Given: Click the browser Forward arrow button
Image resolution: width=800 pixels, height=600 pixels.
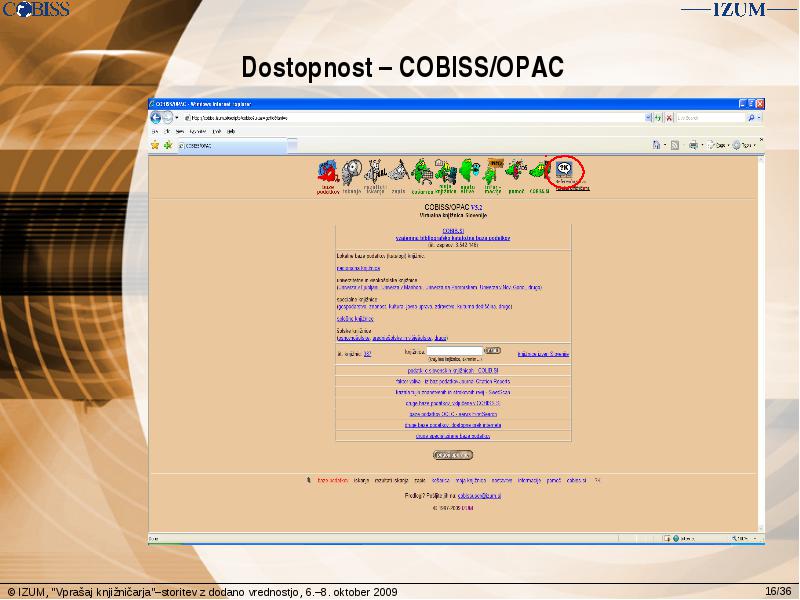Looking at the screenshot, I should point(167,118).
